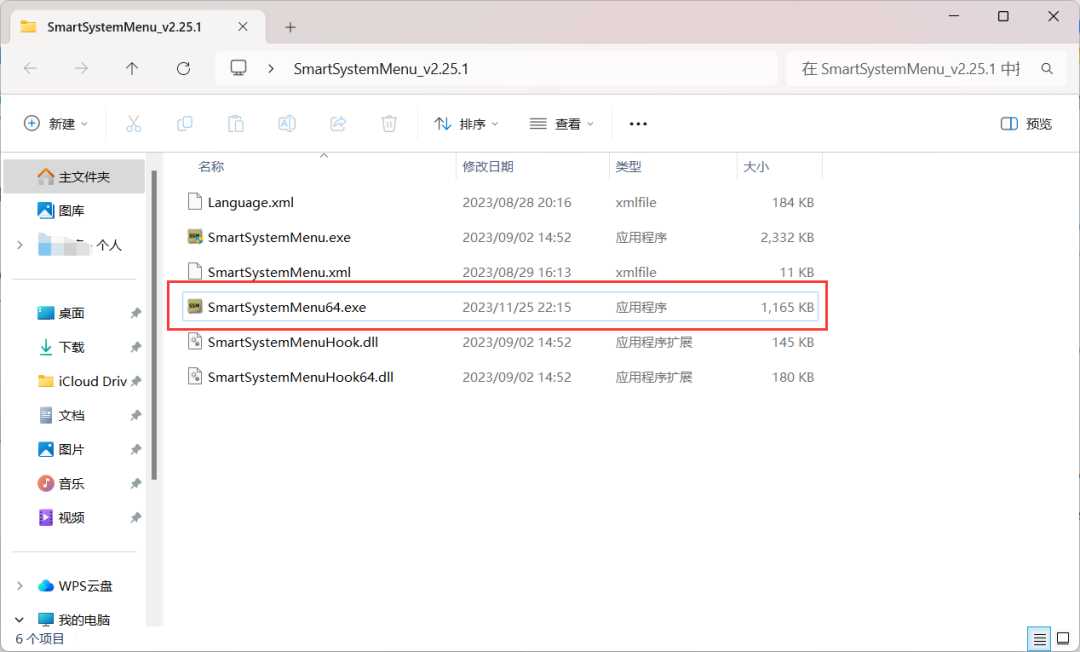Sort by 修改日期 column header
Screen dimensions: 1080x652
[488, 167]
